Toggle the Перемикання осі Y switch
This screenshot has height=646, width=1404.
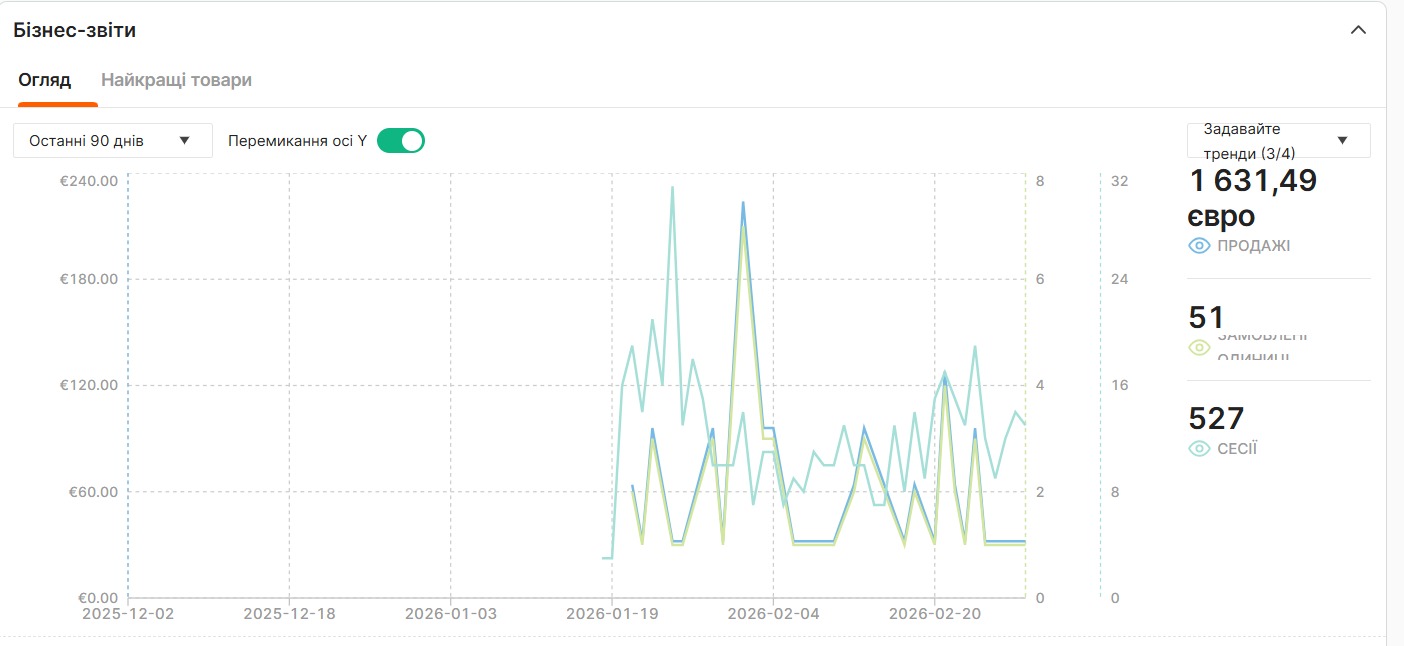(401, 141)
